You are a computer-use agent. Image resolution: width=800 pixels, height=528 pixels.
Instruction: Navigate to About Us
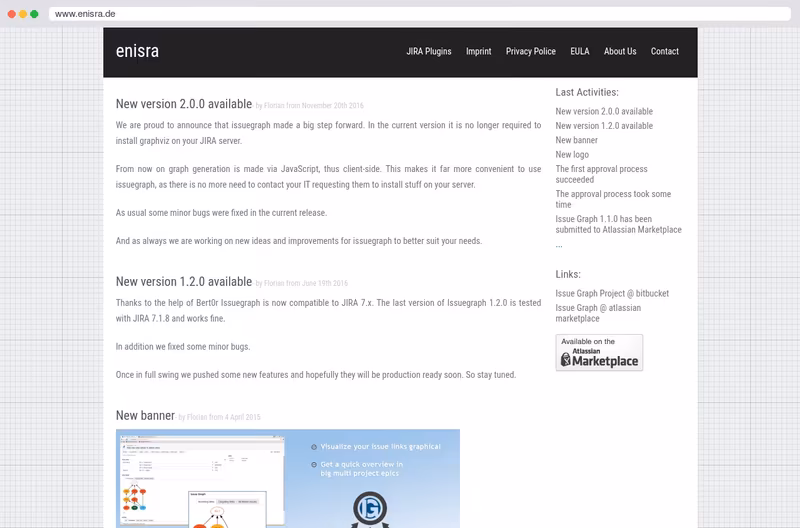point(620,52)
